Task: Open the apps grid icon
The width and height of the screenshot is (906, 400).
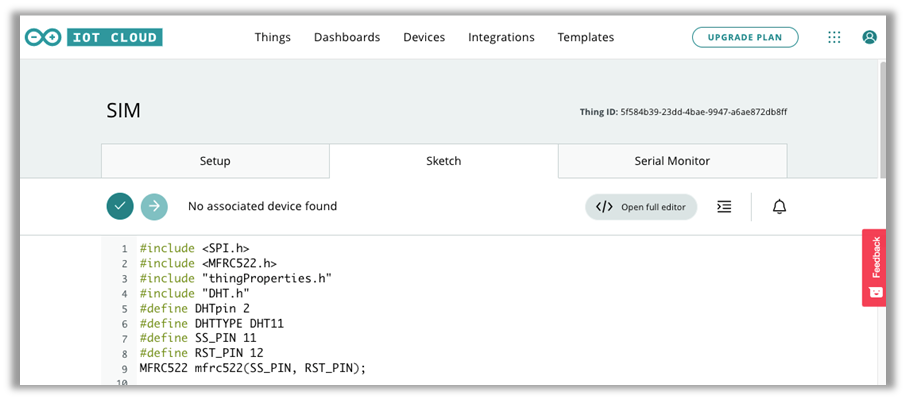Action: (834, 37)
